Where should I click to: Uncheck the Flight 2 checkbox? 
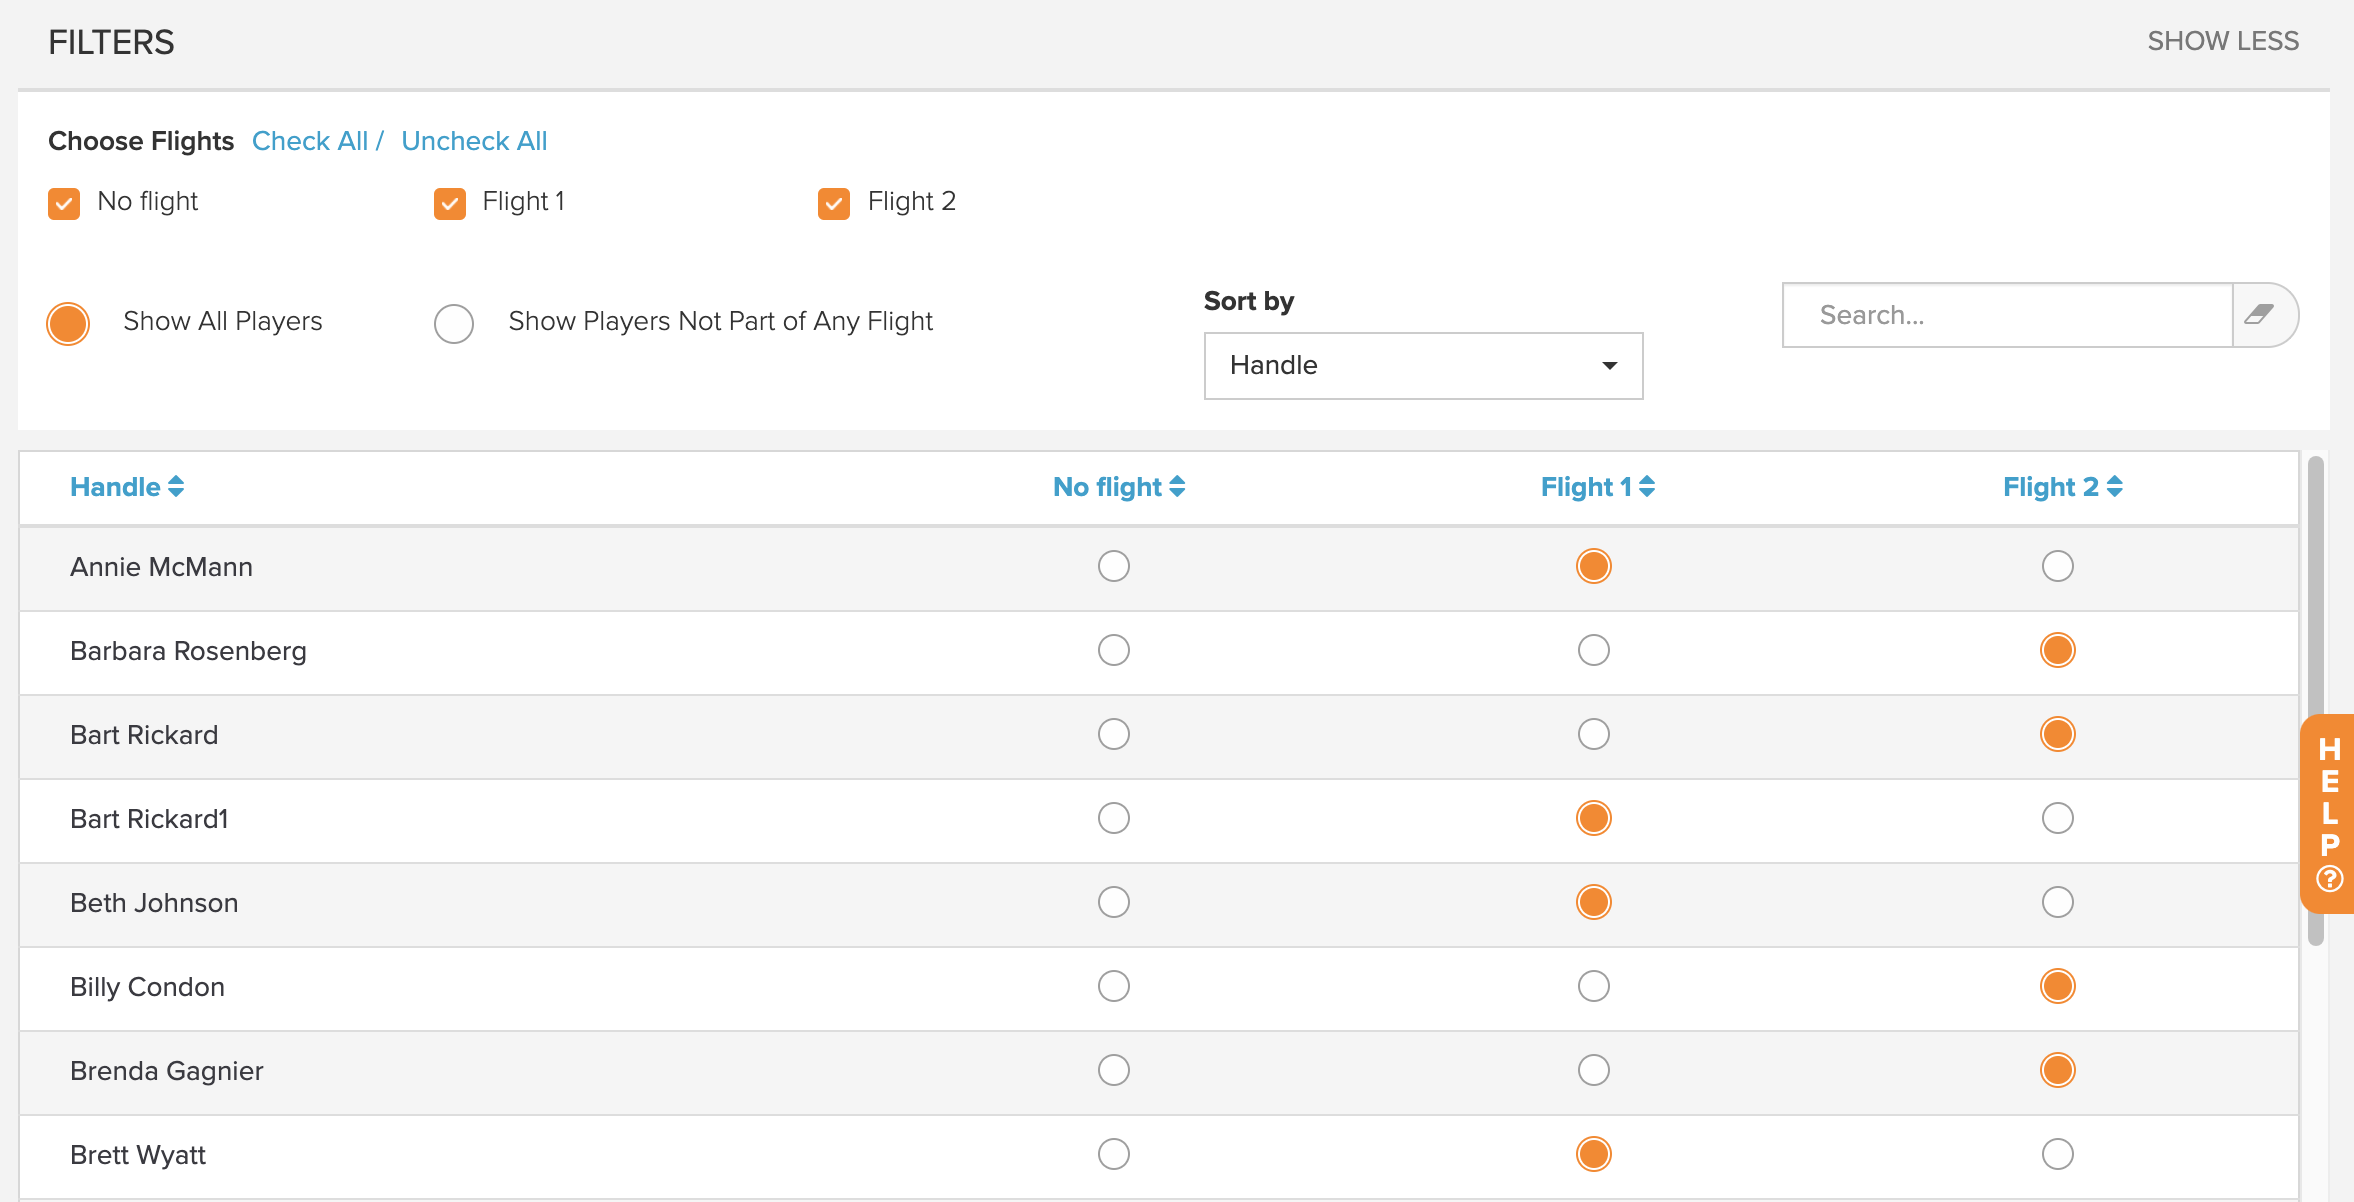834,203
